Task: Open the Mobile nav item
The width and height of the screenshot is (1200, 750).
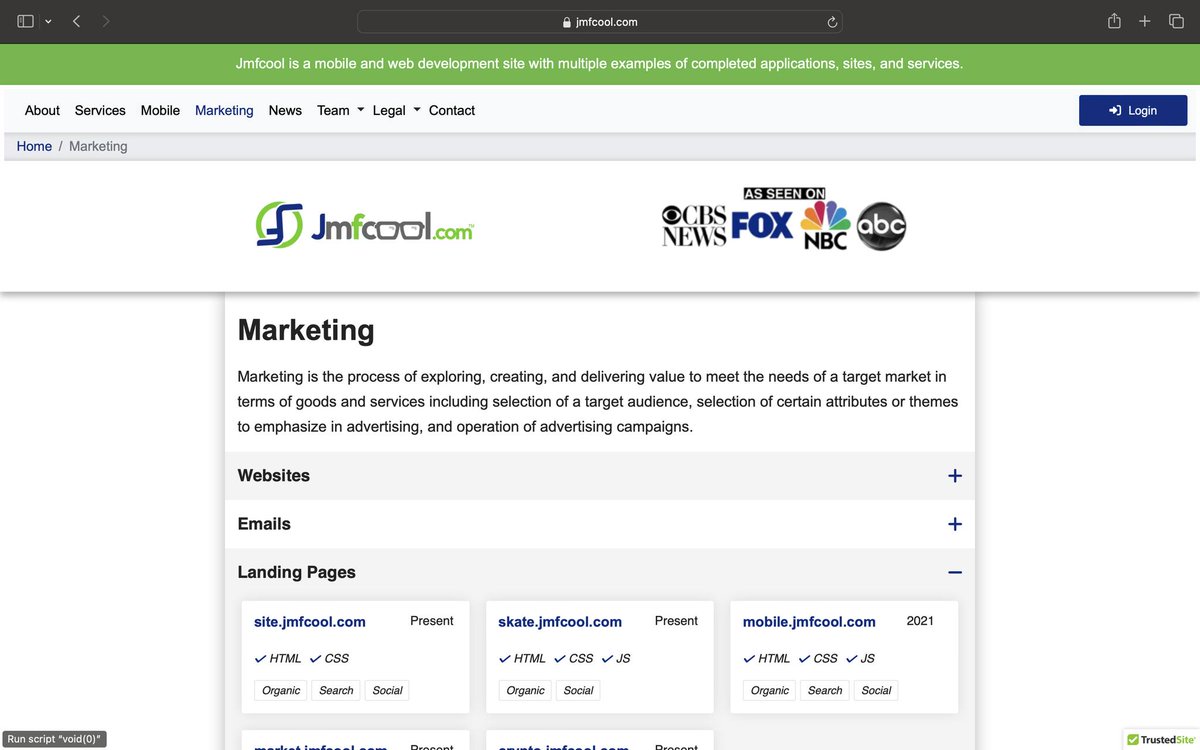Action: tap(160, 110)
